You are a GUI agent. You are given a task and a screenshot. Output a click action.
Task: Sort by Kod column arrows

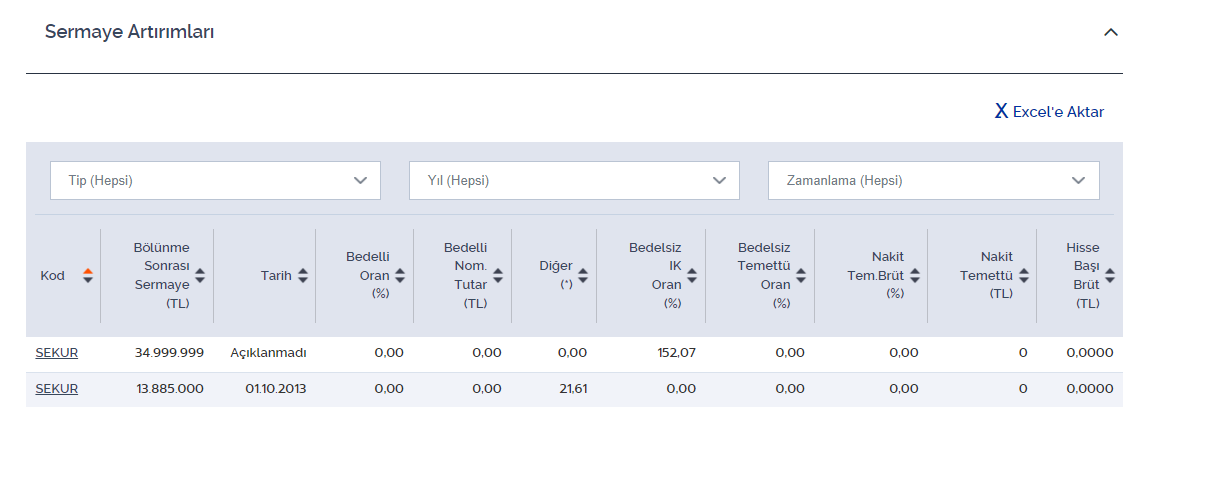(x=88, y=276)
